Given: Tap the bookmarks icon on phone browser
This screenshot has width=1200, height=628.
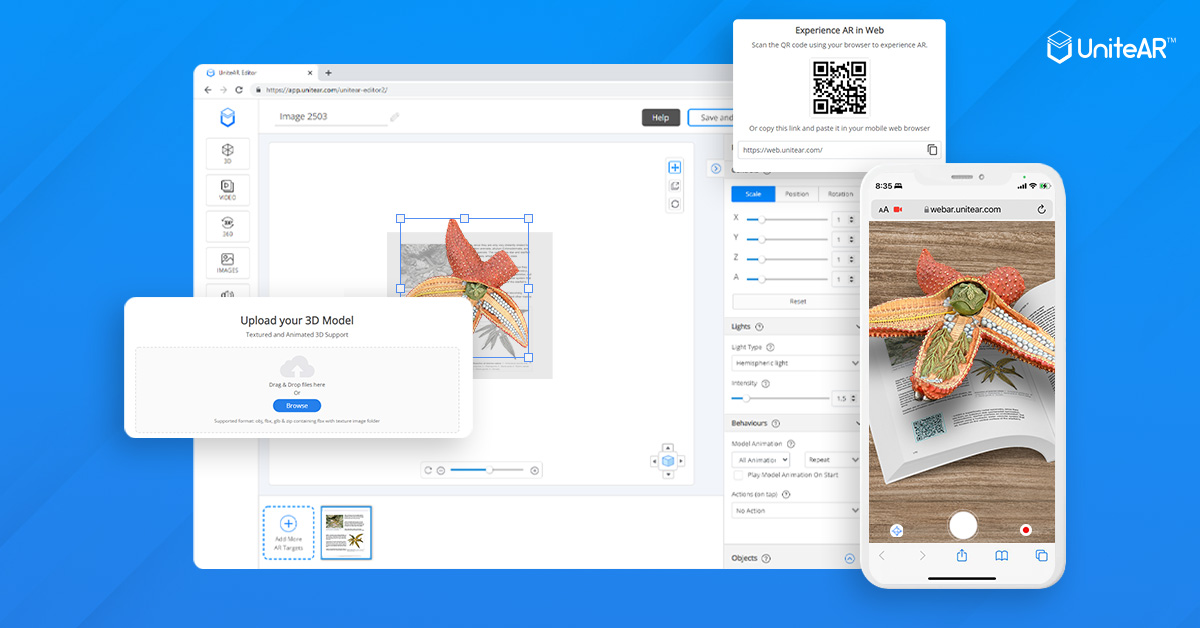Looking at the screenshot, I should [1001, 556].
